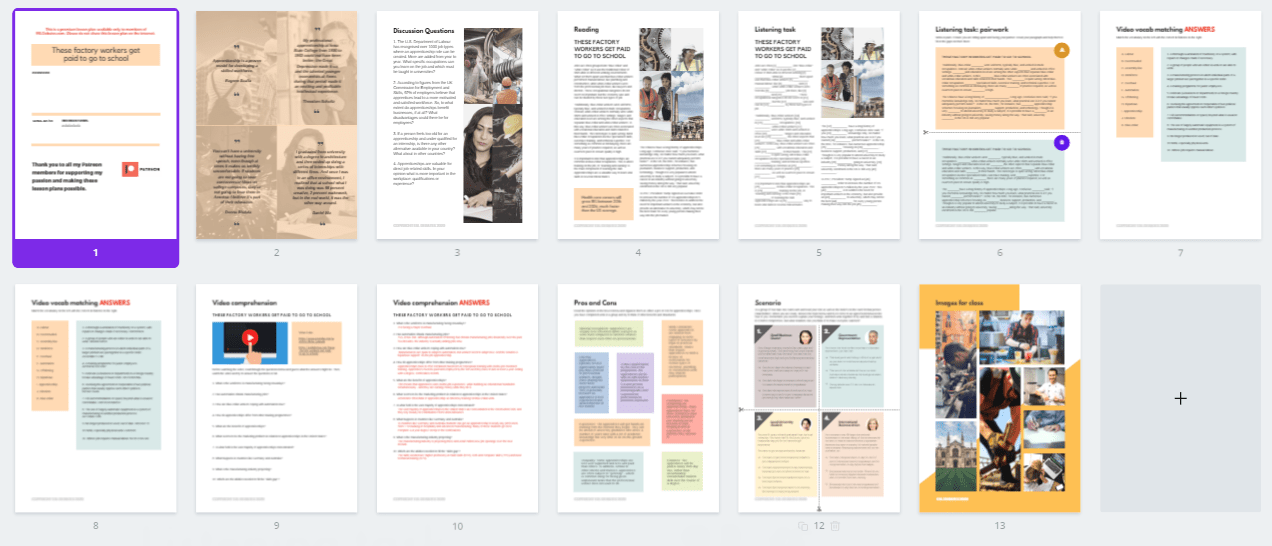Image resolution: width=1272 pixels, height=546 pixels.
Task: Open the Discussion Questions page thumbnail
Action: point(457,125)
